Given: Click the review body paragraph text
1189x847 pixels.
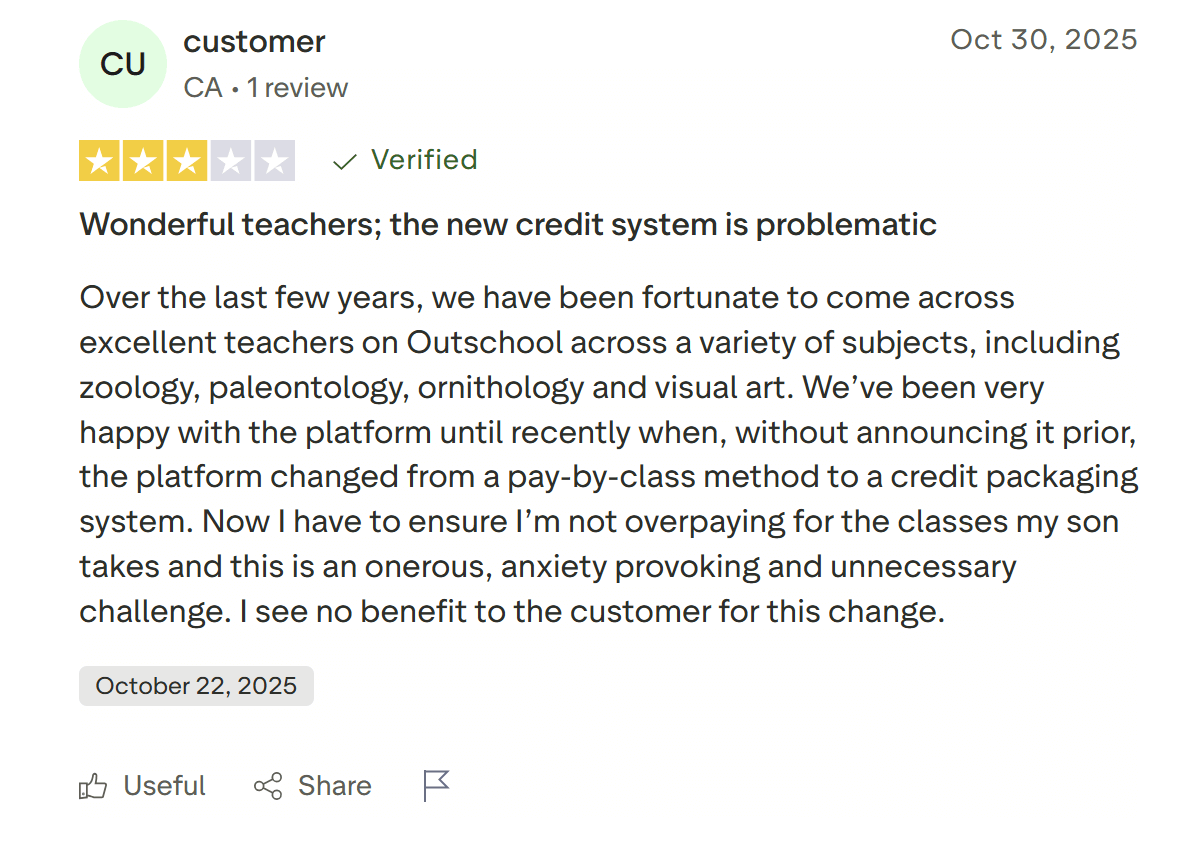Looking at the screenshot, I should pyautogui.click(x=608, y=454).
